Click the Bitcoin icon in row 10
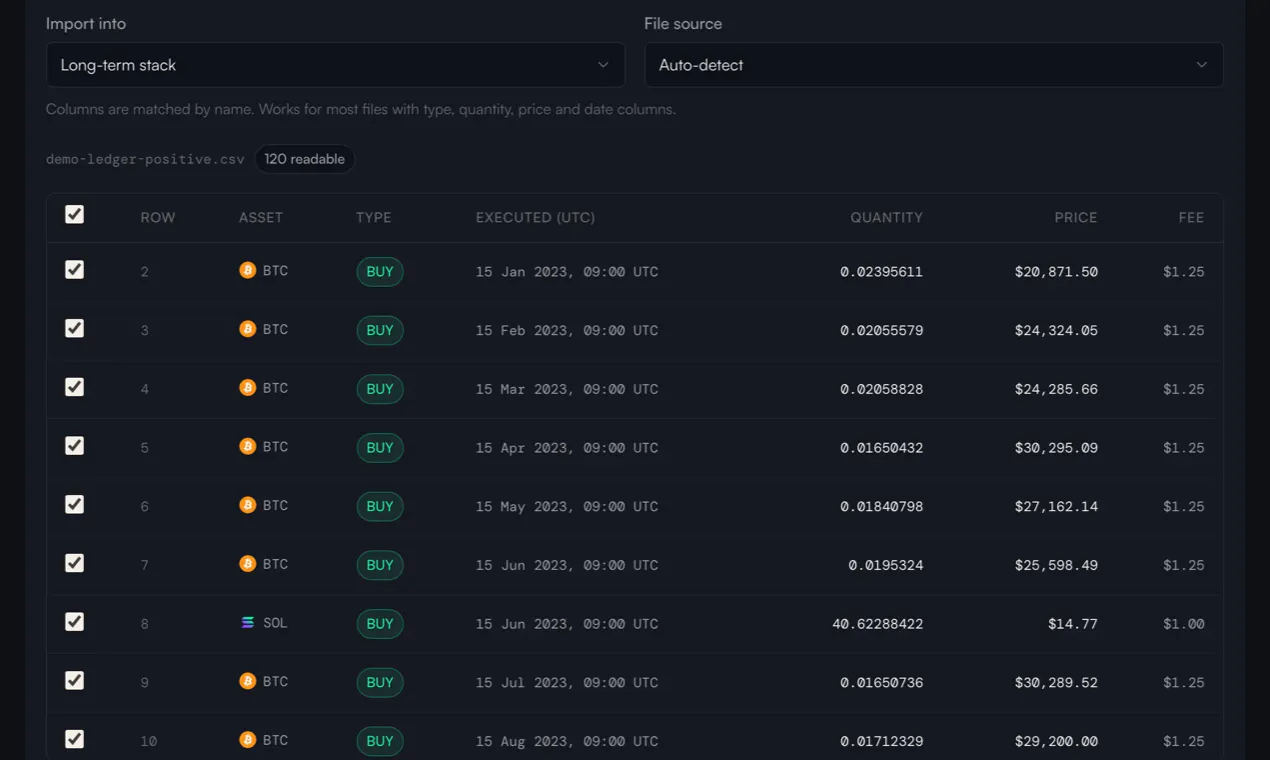Image resolution: width=1270 pixels, height=760 pixels. (x=248, y=740)
